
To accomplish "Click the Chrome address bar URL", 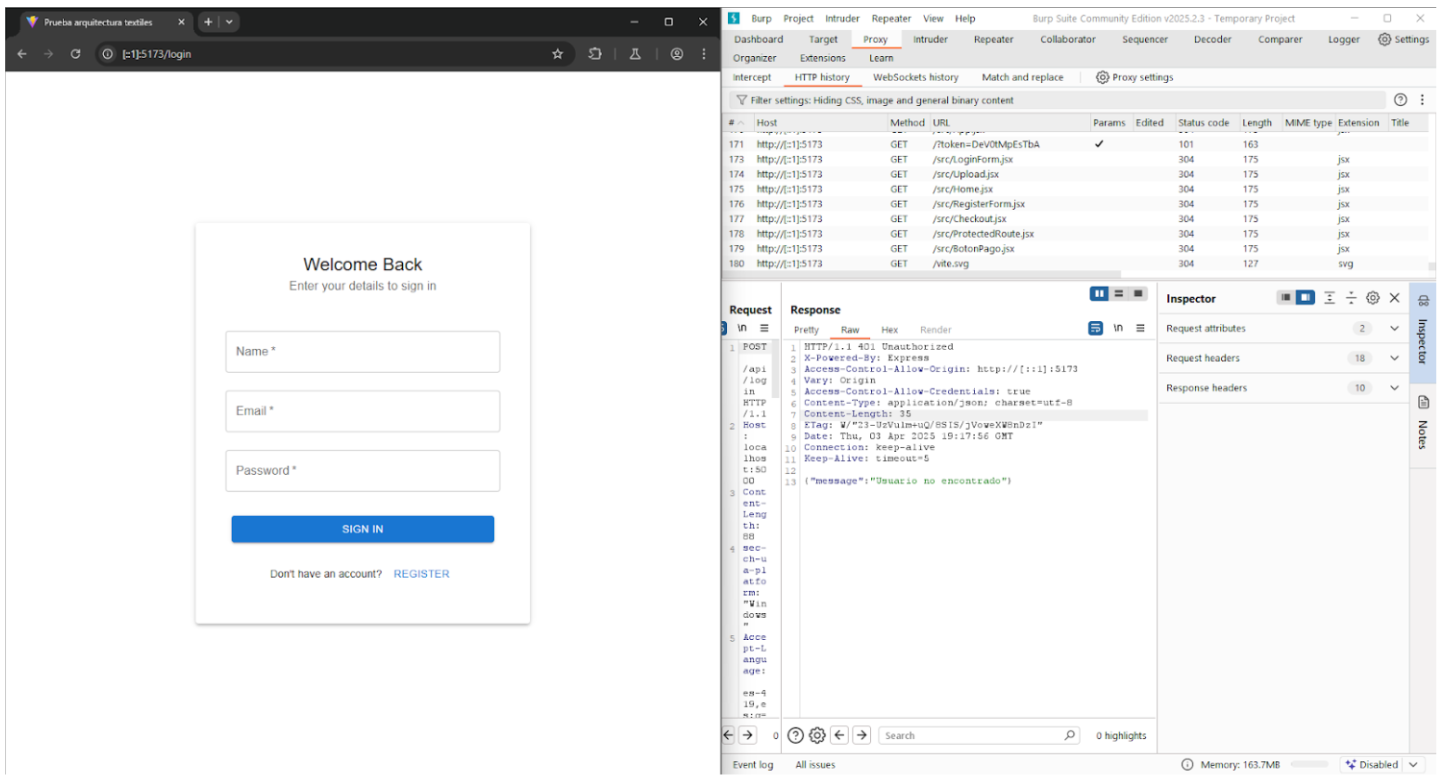I will point(156,54).
